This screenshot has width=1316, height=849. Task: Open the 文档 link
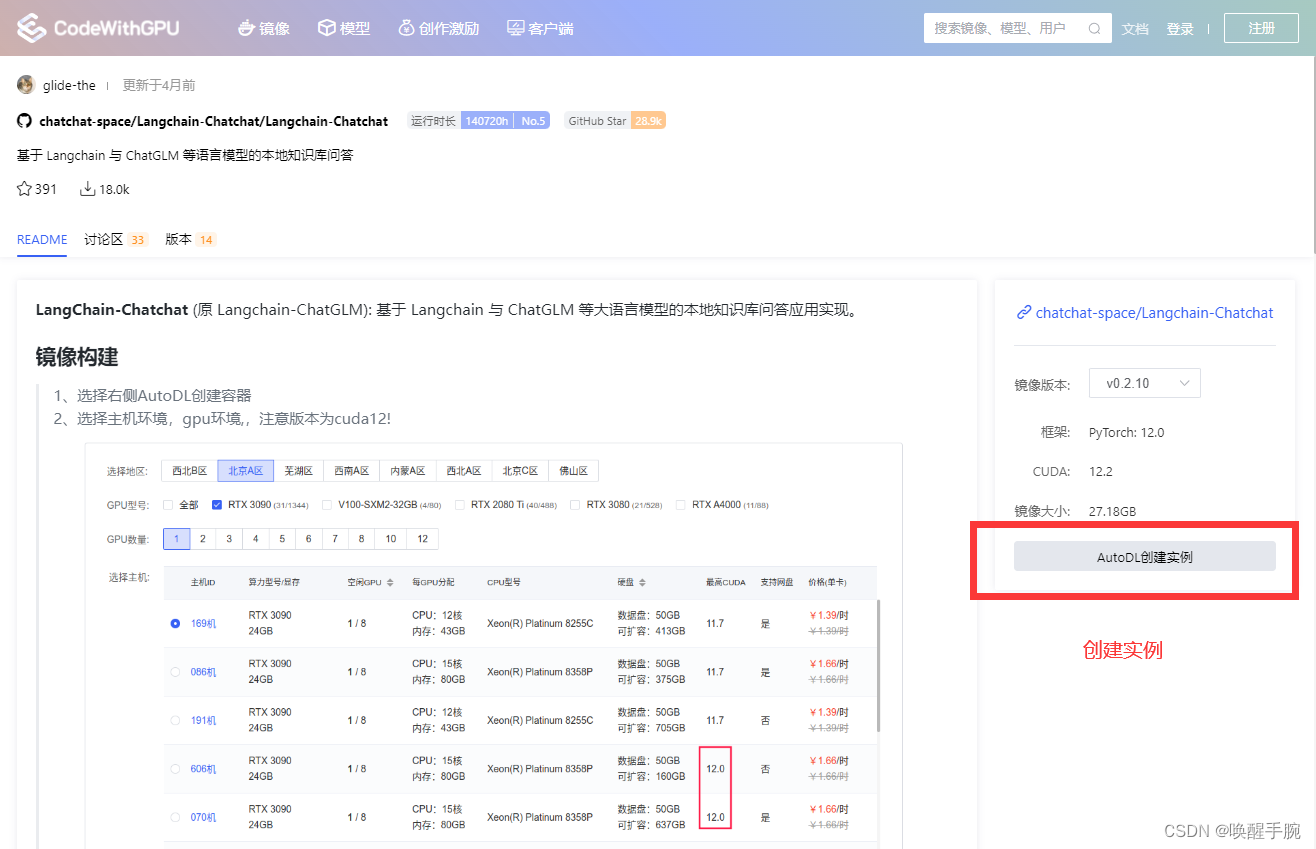(1135, 29)
